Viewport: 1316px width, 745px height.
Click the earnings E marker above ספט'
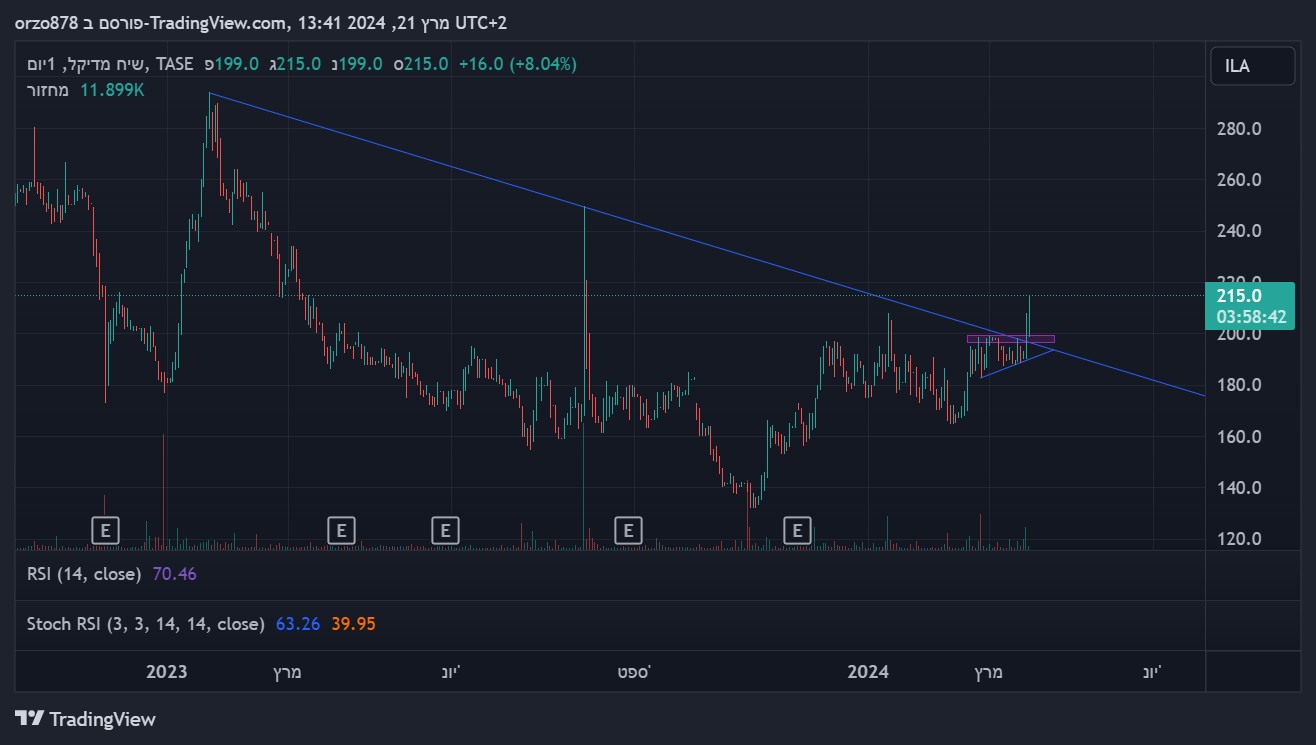click(x=628, y=530)
